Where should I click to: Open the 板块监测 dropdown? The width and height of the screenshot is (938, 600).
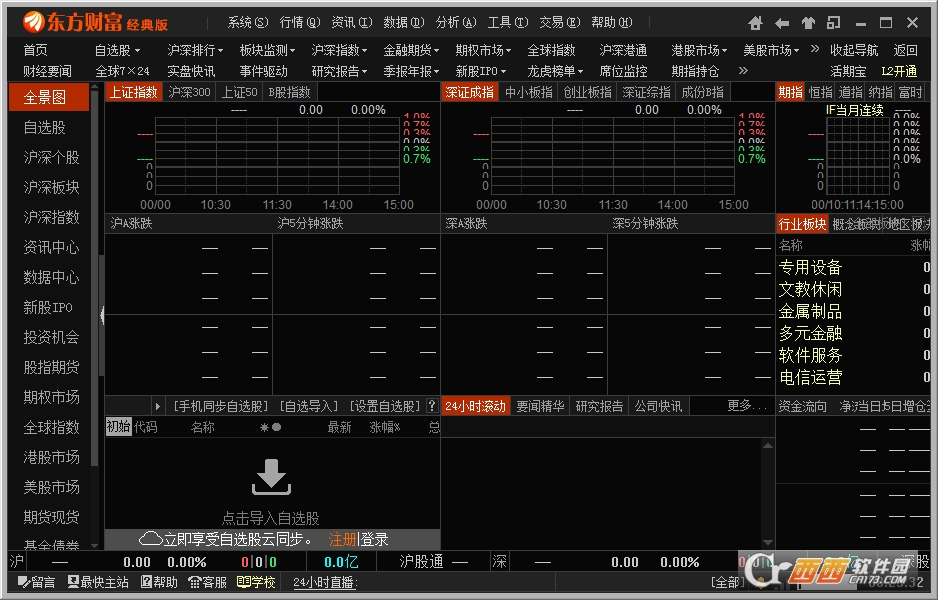[x=267, y=50]
